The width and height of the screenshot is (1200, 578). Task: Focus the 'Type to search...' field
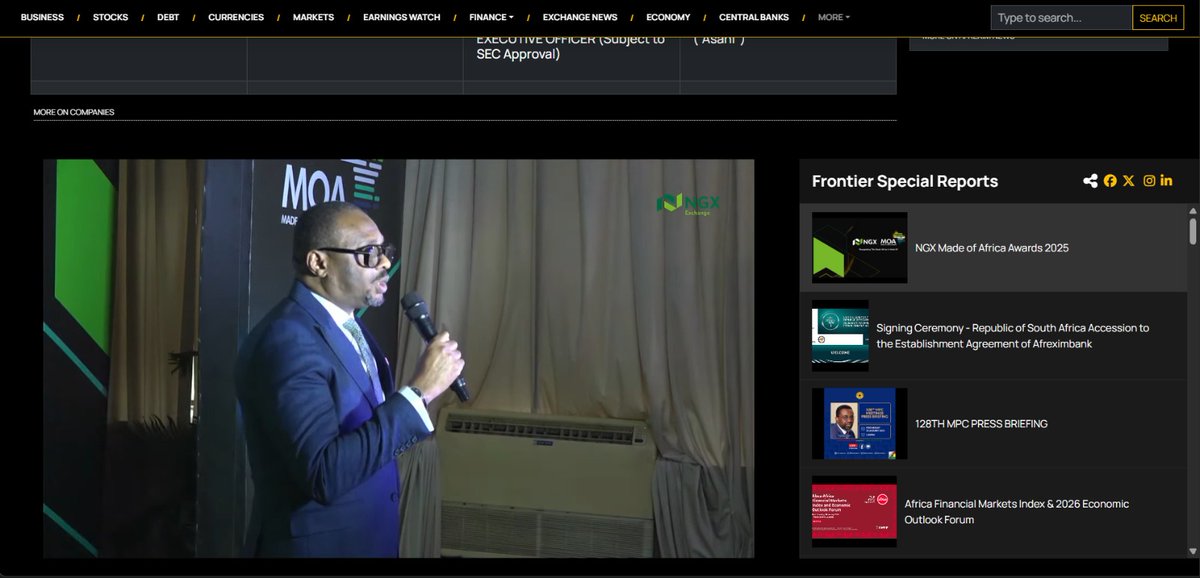point(1061,18)
